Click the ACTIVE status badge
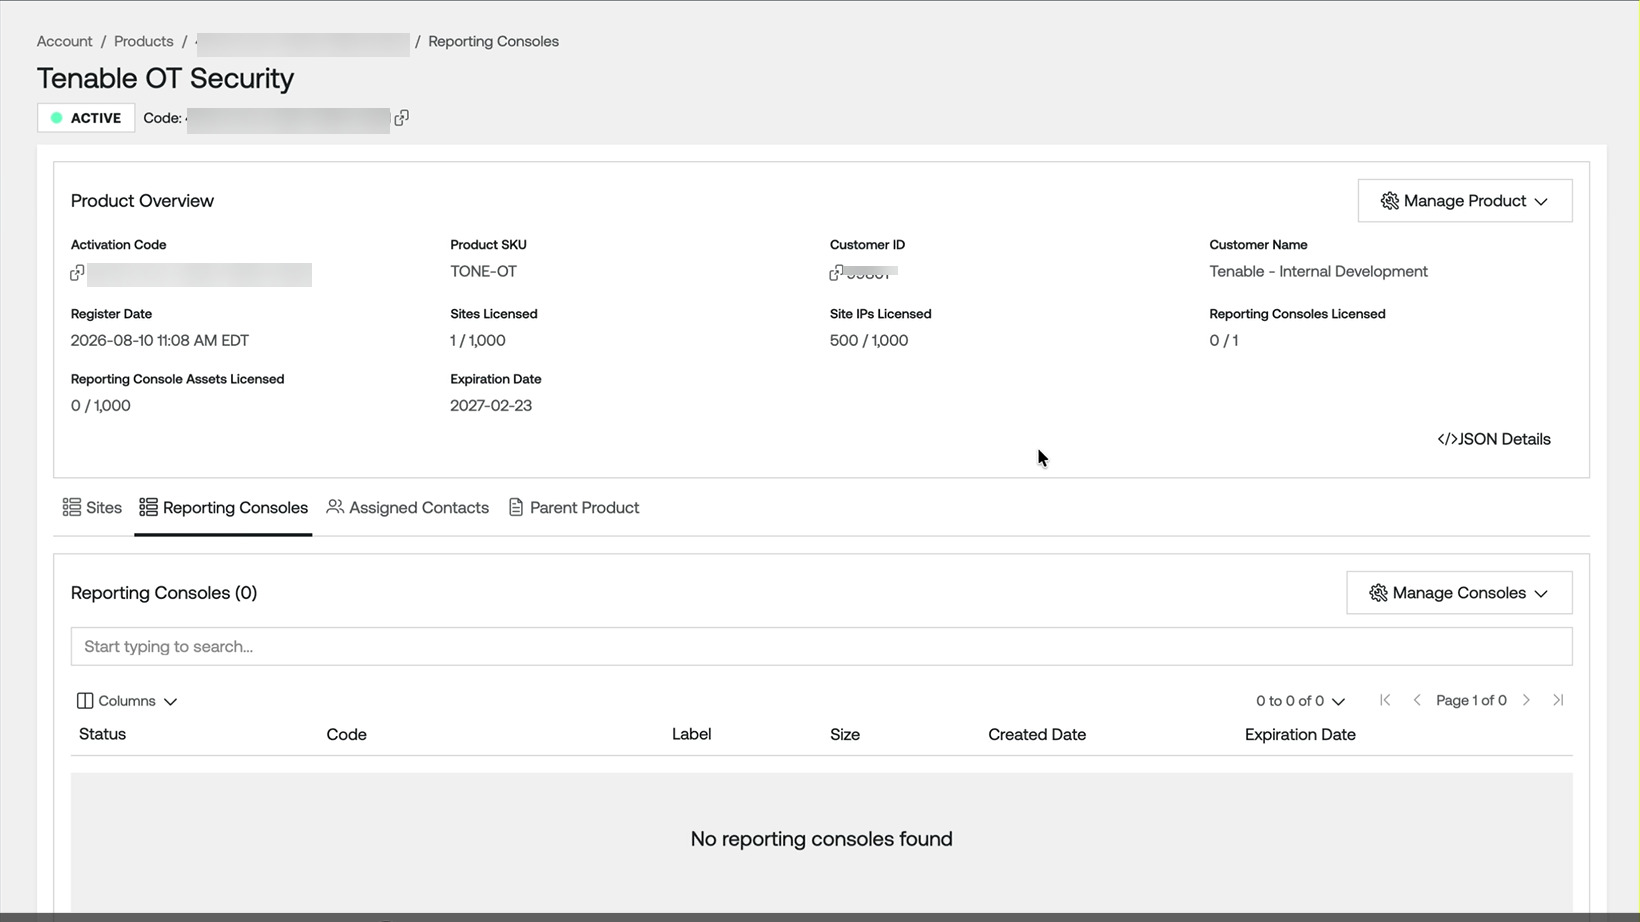This screenshot has width=1640, height=922. point(86,118)
